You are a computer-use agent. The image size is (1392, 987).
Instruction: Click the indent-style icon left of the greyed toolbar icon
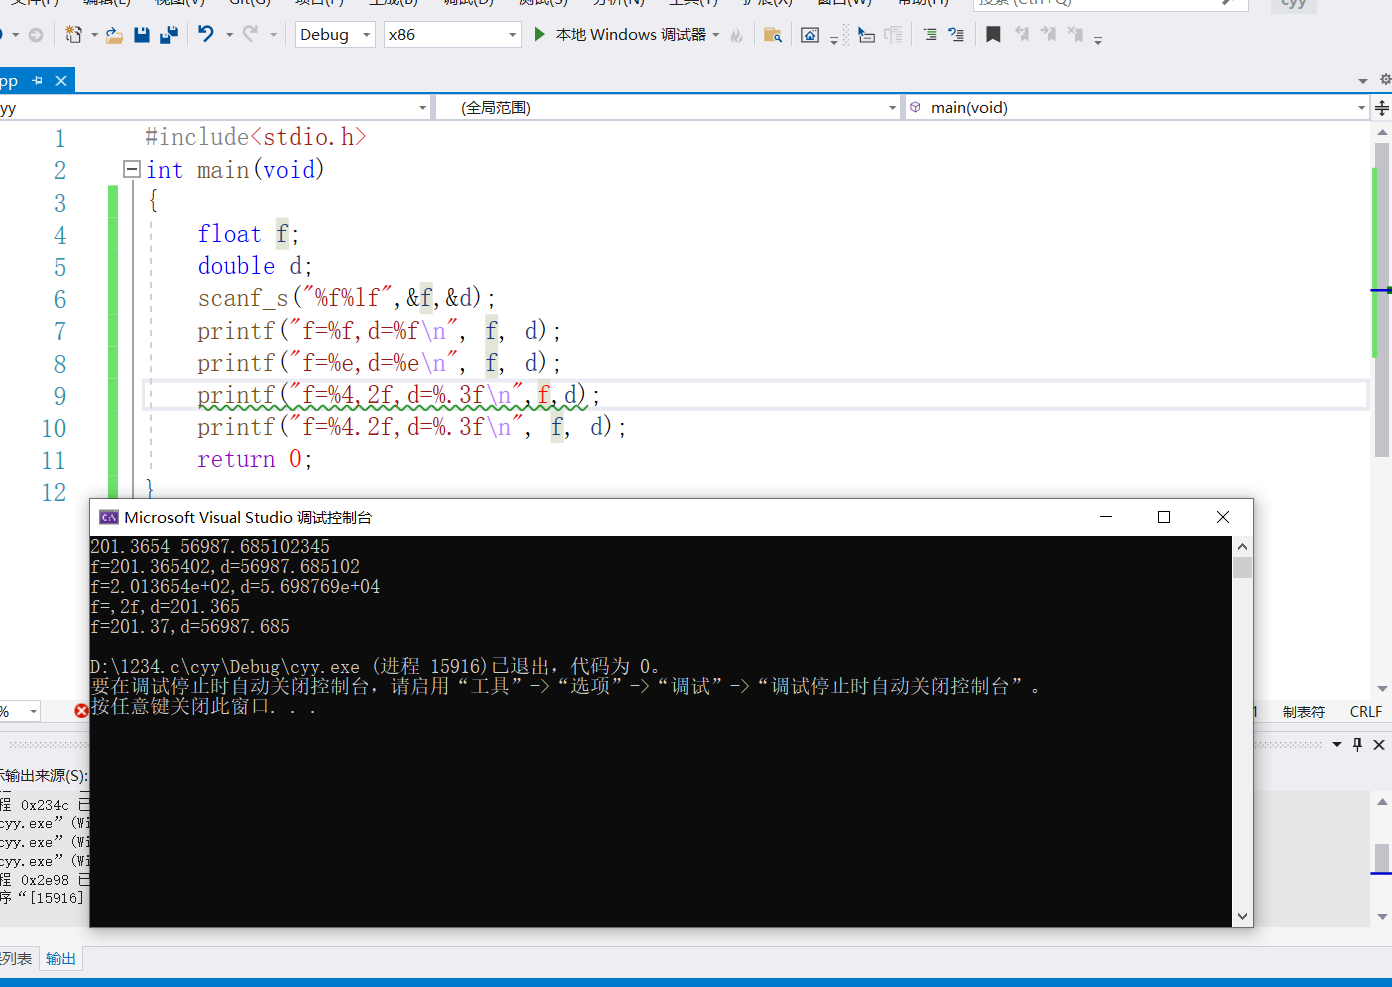[x=866, y=35]
